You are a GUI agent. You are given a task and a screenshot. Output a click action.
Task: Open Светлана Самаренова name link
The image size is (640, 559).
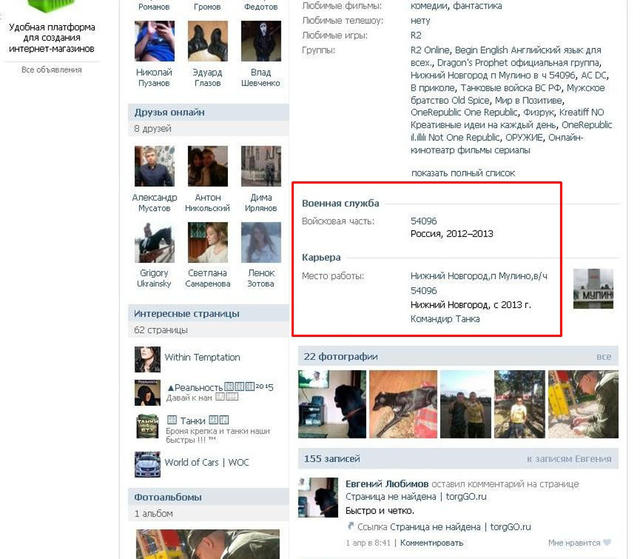(208, 278)
